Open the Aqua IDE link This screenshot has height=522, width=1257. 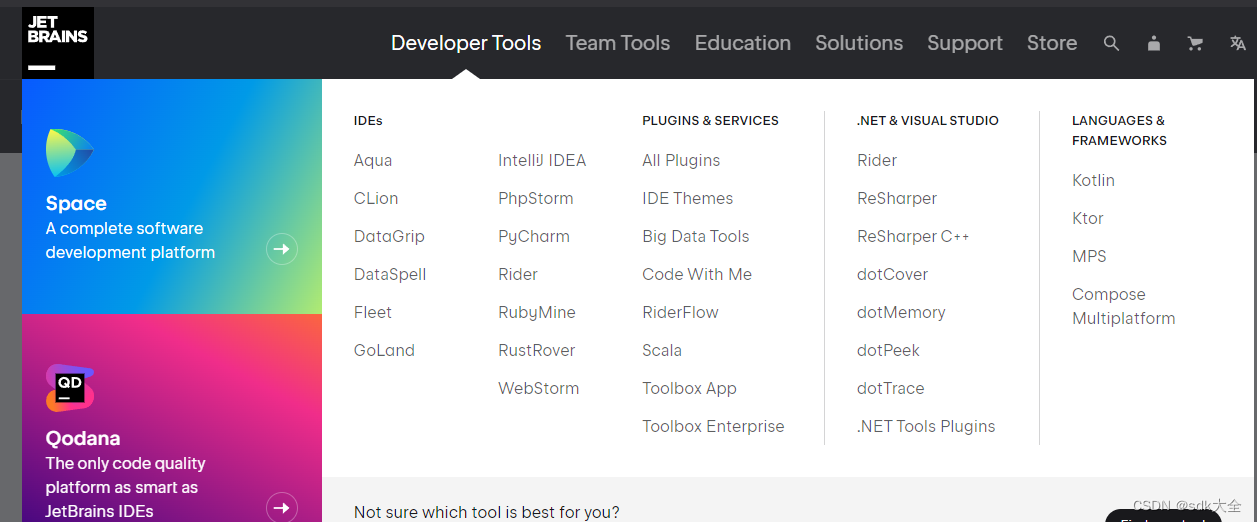tap(373, 161)
